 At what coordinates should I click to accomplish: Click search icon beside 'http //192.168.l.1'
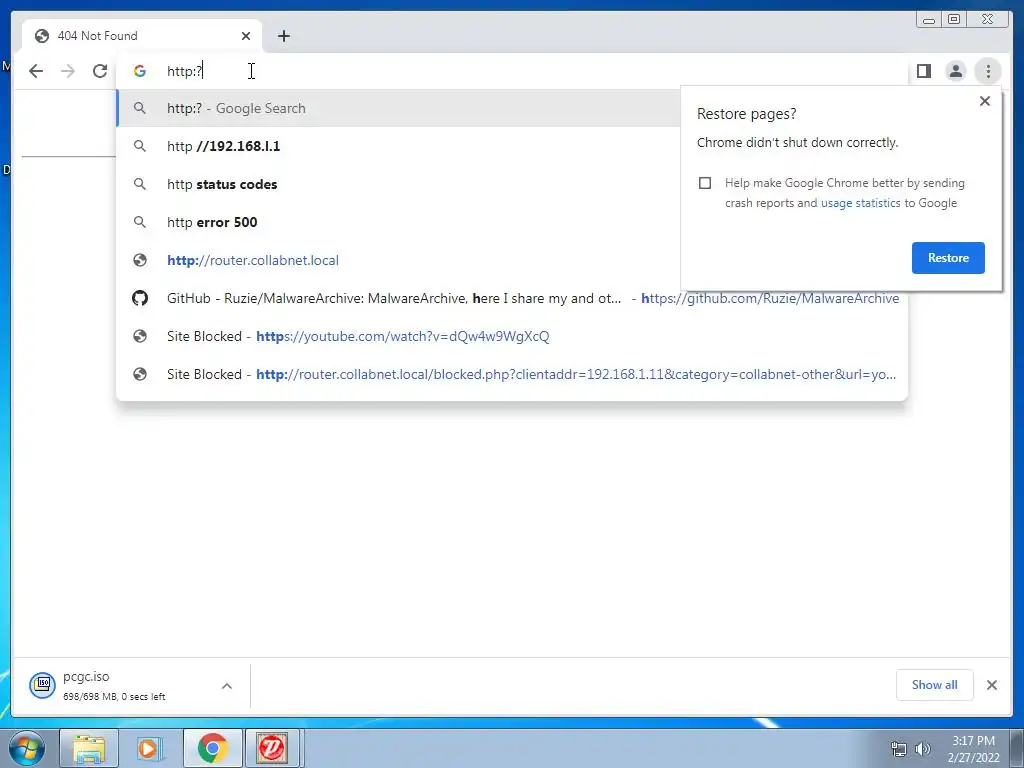click(x=140, y=146)
